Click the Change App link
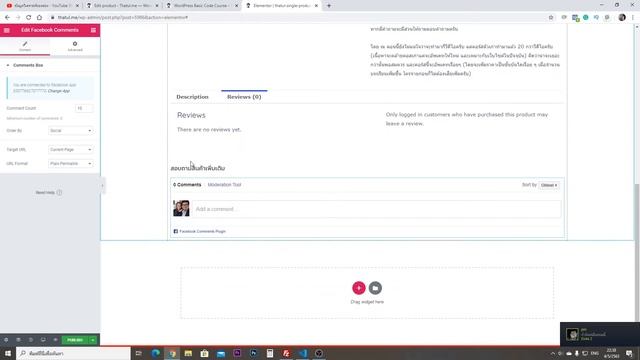This screenshot has height=360, width=640. tap(59, 91)
